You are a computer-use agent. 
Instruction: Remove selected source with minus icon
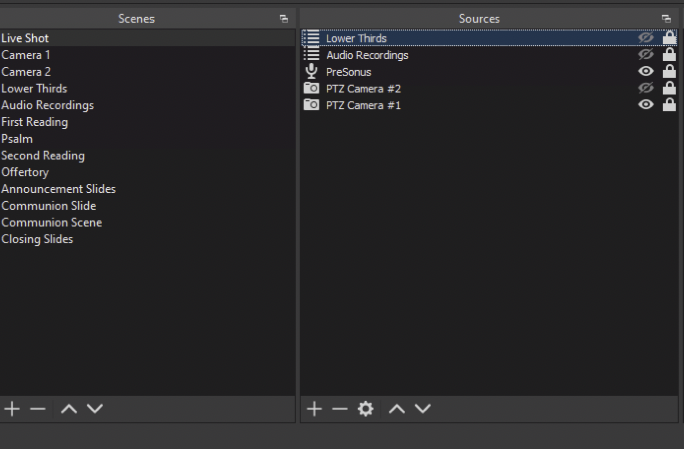(x=339, y=409)
